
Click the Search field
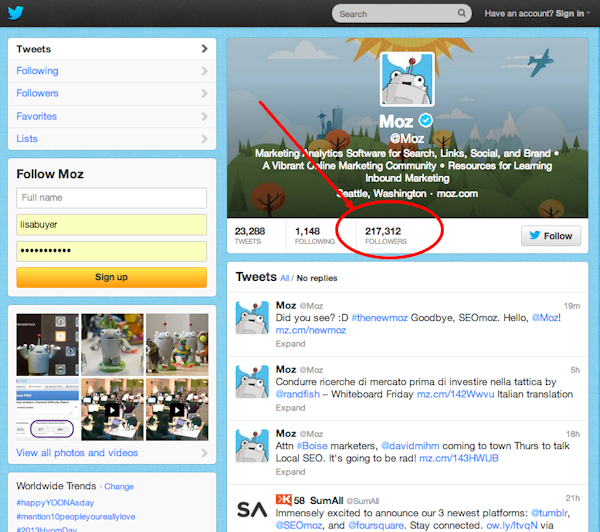[401, 13]
